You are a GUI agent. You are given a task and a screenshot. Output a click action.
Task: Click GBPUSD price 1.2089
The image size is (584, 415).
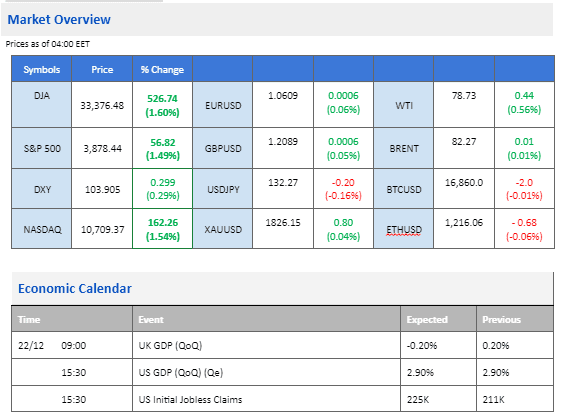tap(283, 142)
